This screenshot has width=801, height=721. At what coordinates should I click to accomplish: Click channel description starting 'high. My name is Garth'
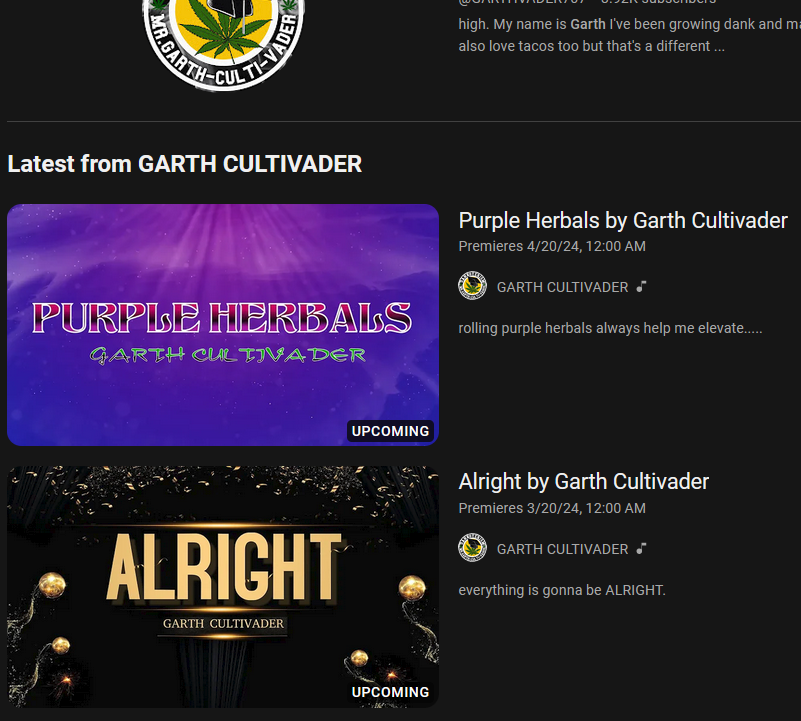coord(629,35)
